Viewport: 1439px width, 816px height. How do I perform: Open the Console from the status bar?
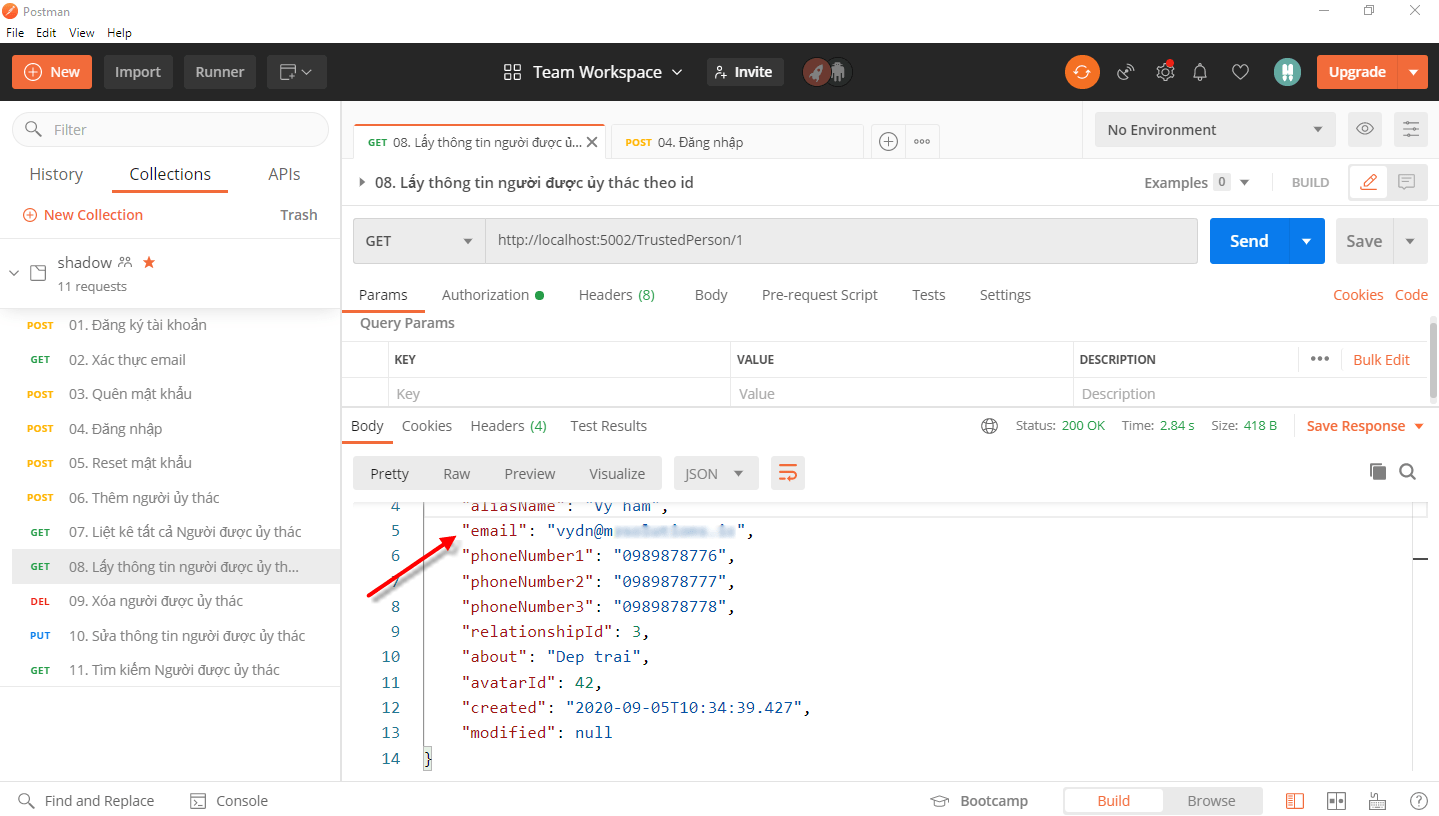pos(228,800)
